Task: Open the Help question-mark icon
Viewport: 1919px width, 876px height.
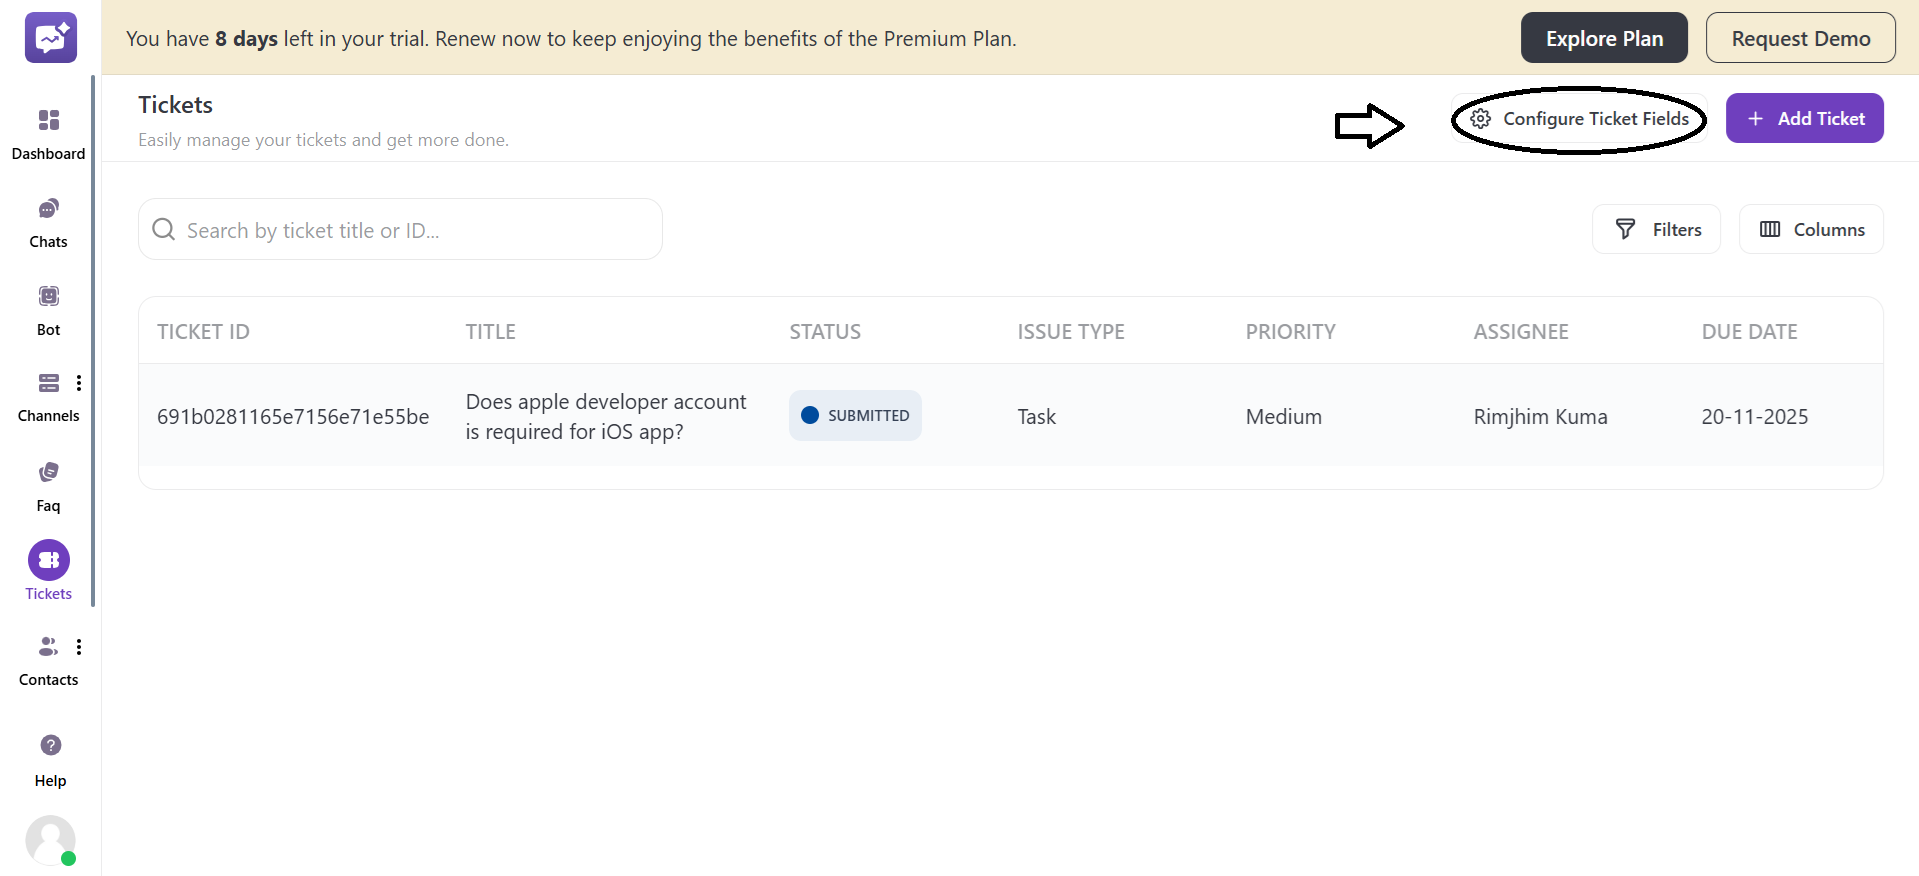Action: point(51,745)
